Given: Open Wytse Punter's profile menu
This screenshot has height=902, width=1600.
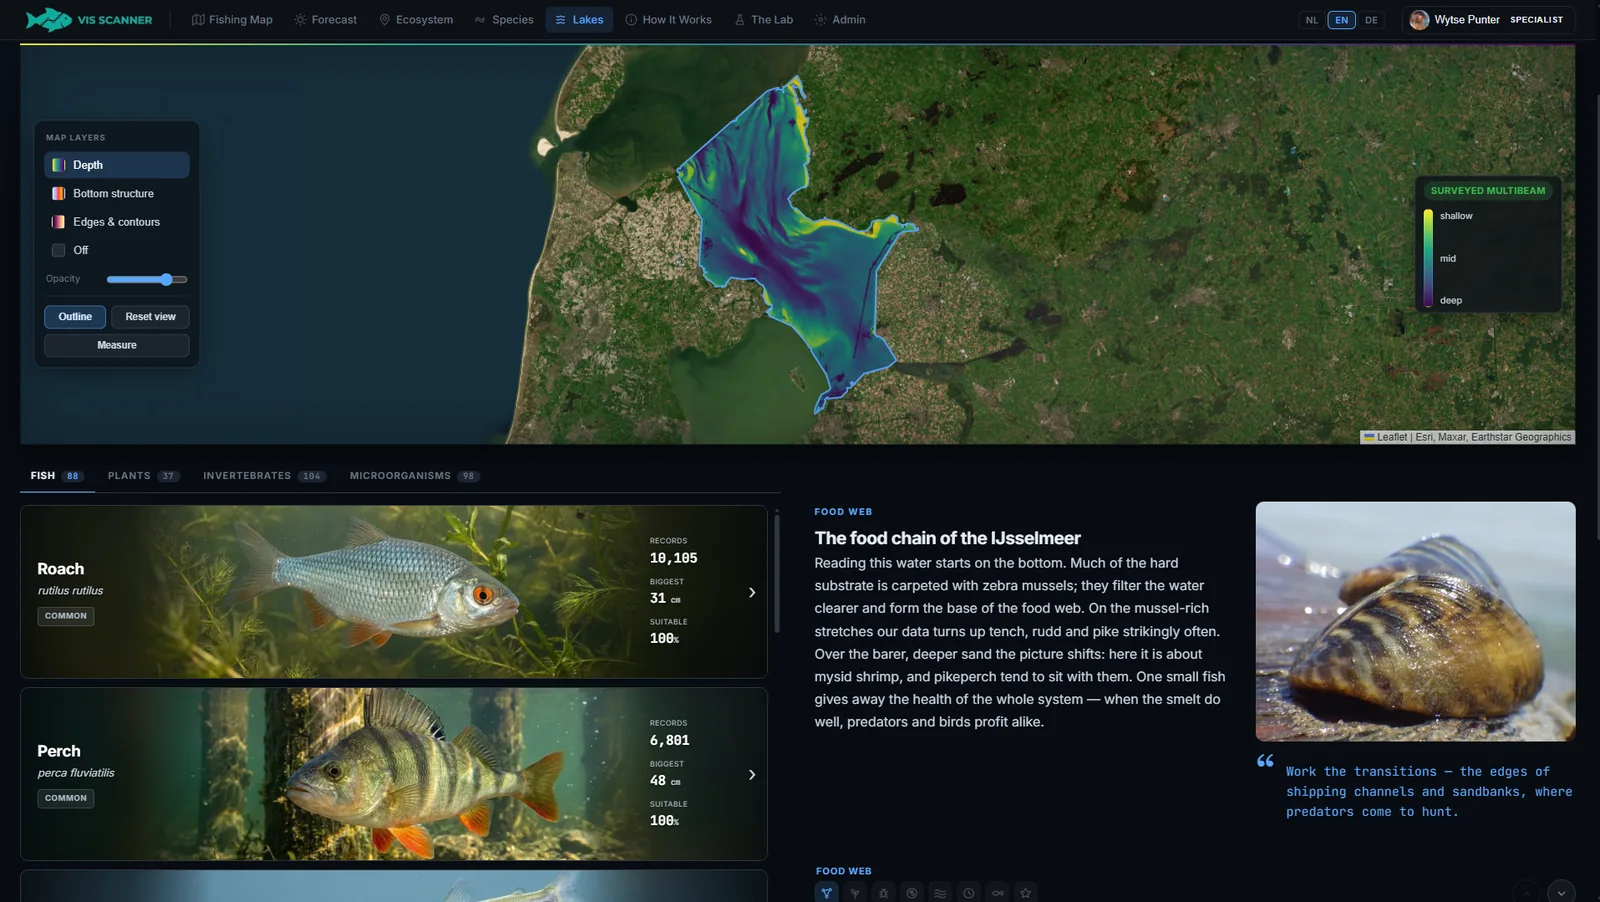Looking at the screenshot, I should point(1489,20).
